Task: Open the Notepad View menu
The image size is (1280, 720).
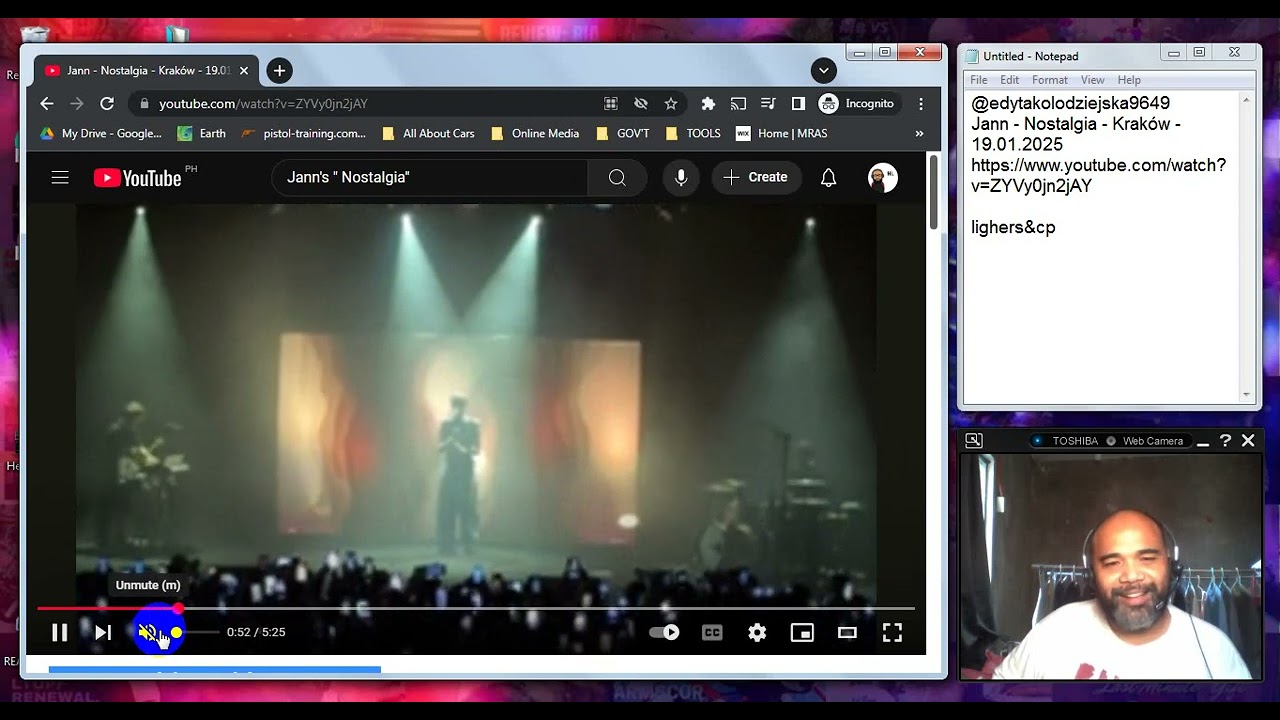Action: point(1093,80)
